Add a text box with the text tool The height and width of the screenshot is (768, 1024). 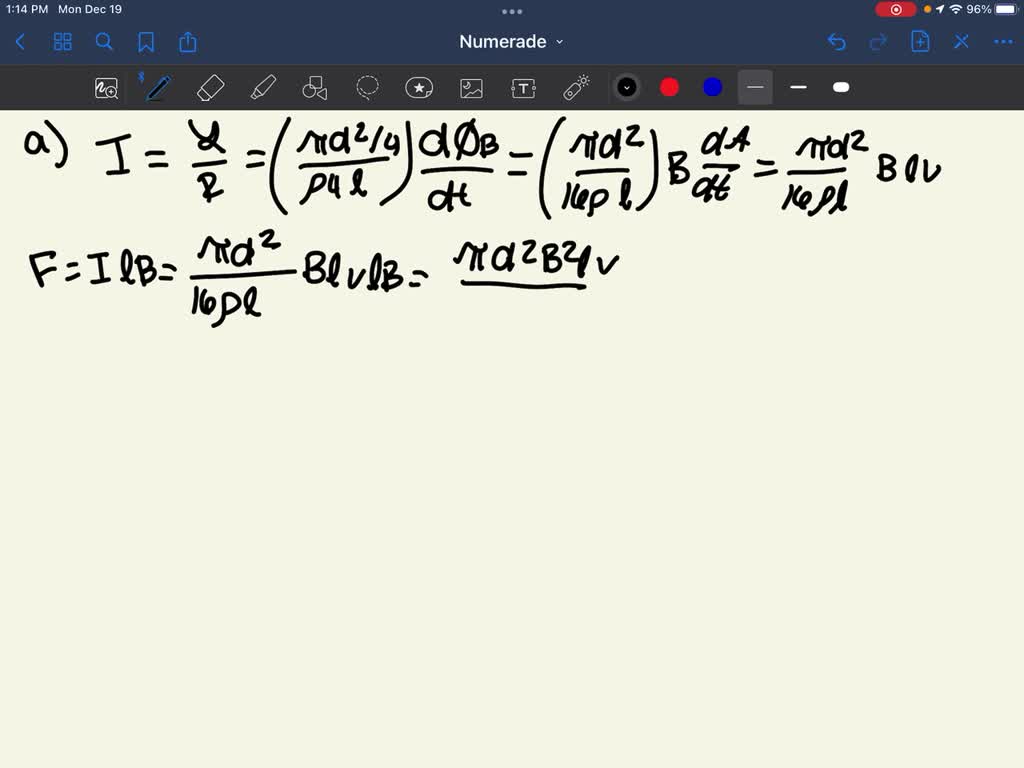[x=523, y=88]
